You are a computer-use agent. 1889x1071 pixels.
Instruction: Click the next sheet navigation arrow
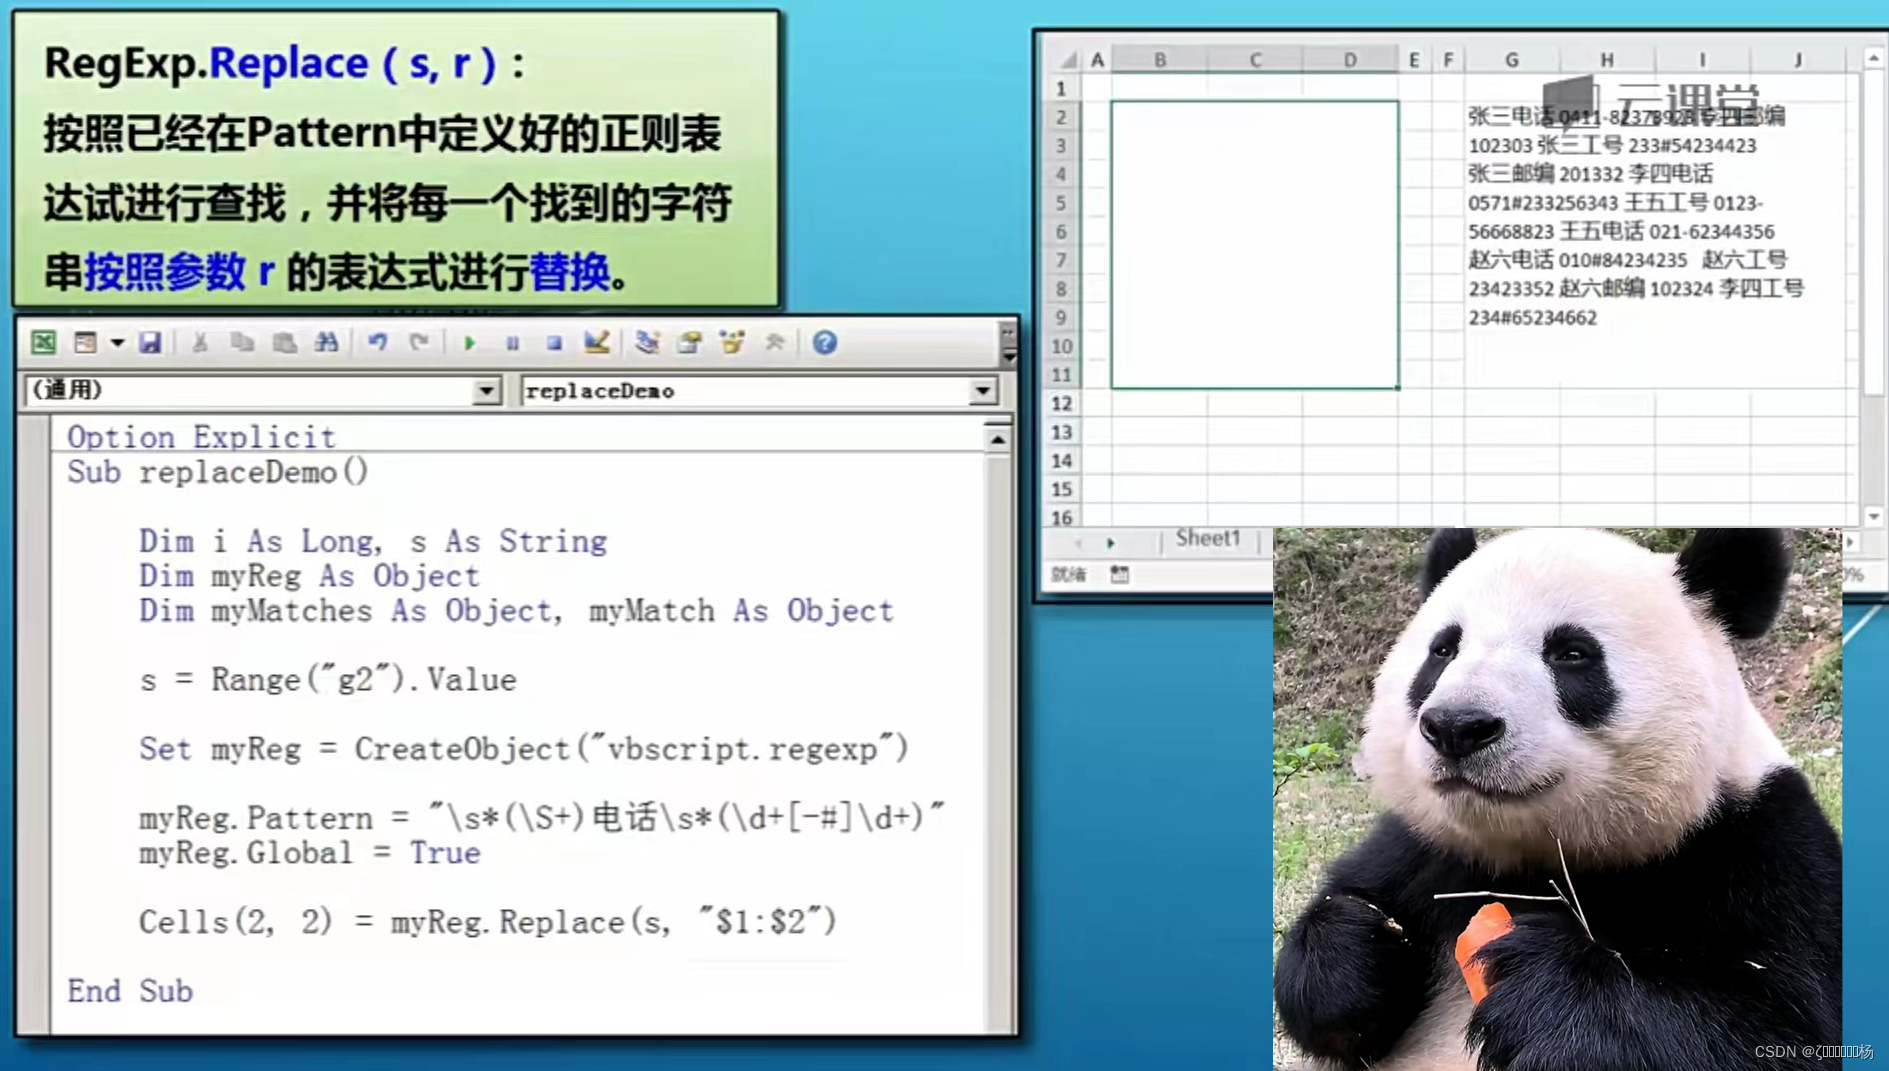point(1110,542)
